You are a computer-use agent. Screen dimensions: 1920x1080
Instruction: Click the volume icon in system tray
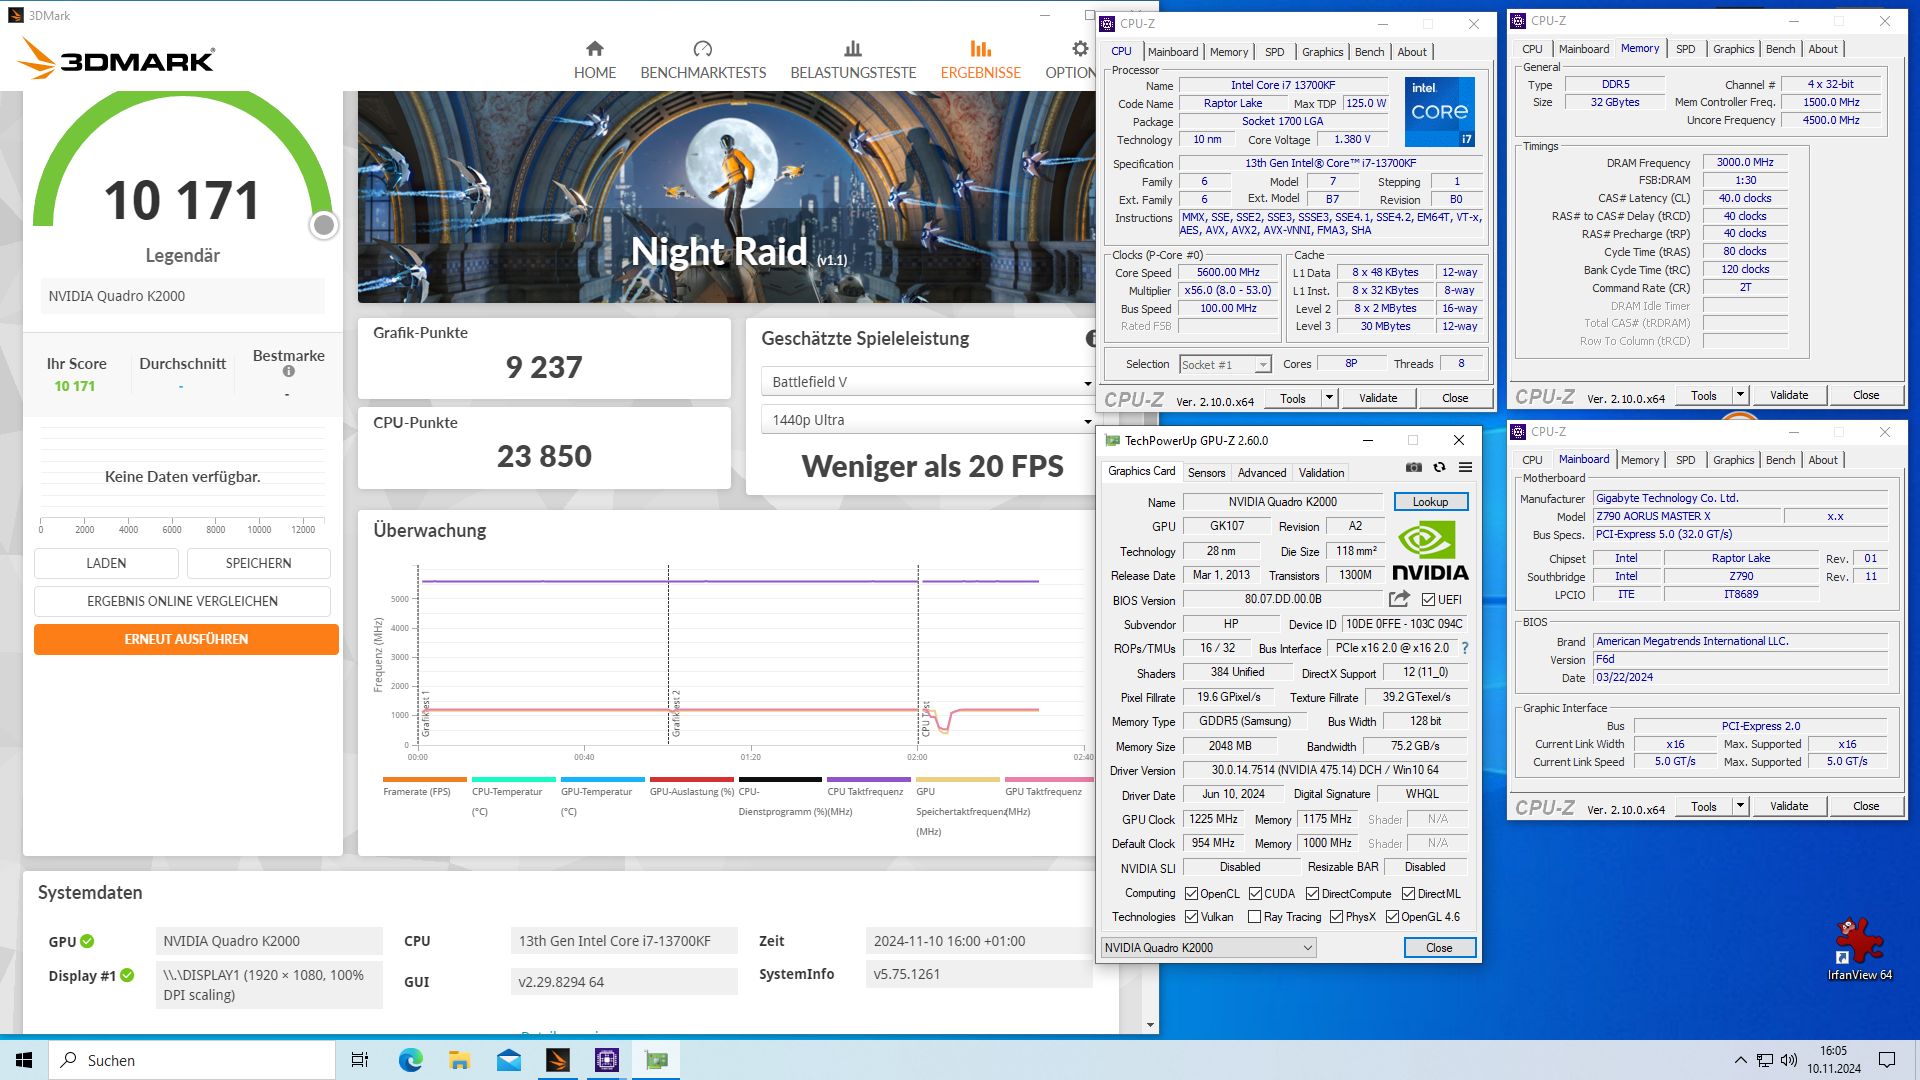[1789, 1060]
